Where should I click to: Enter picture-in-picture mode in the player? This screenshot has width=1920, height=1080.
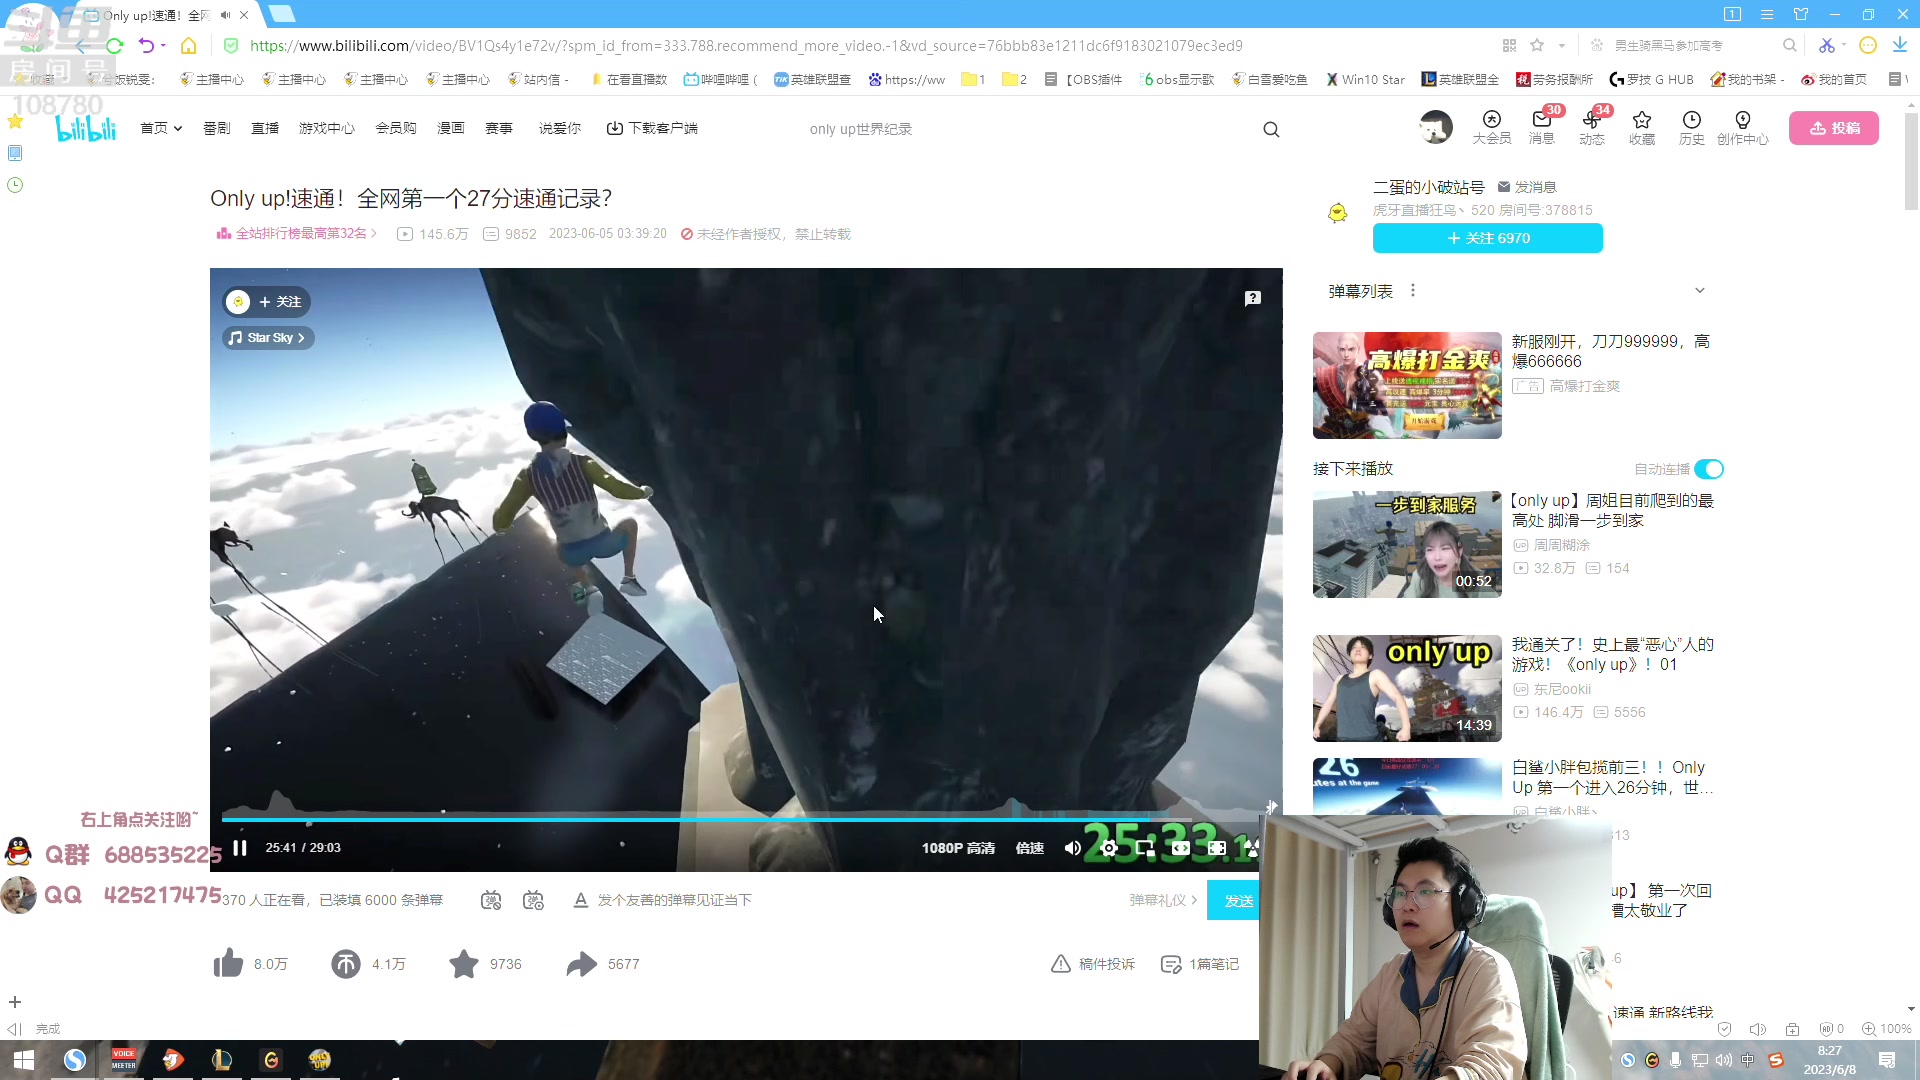1144,847
